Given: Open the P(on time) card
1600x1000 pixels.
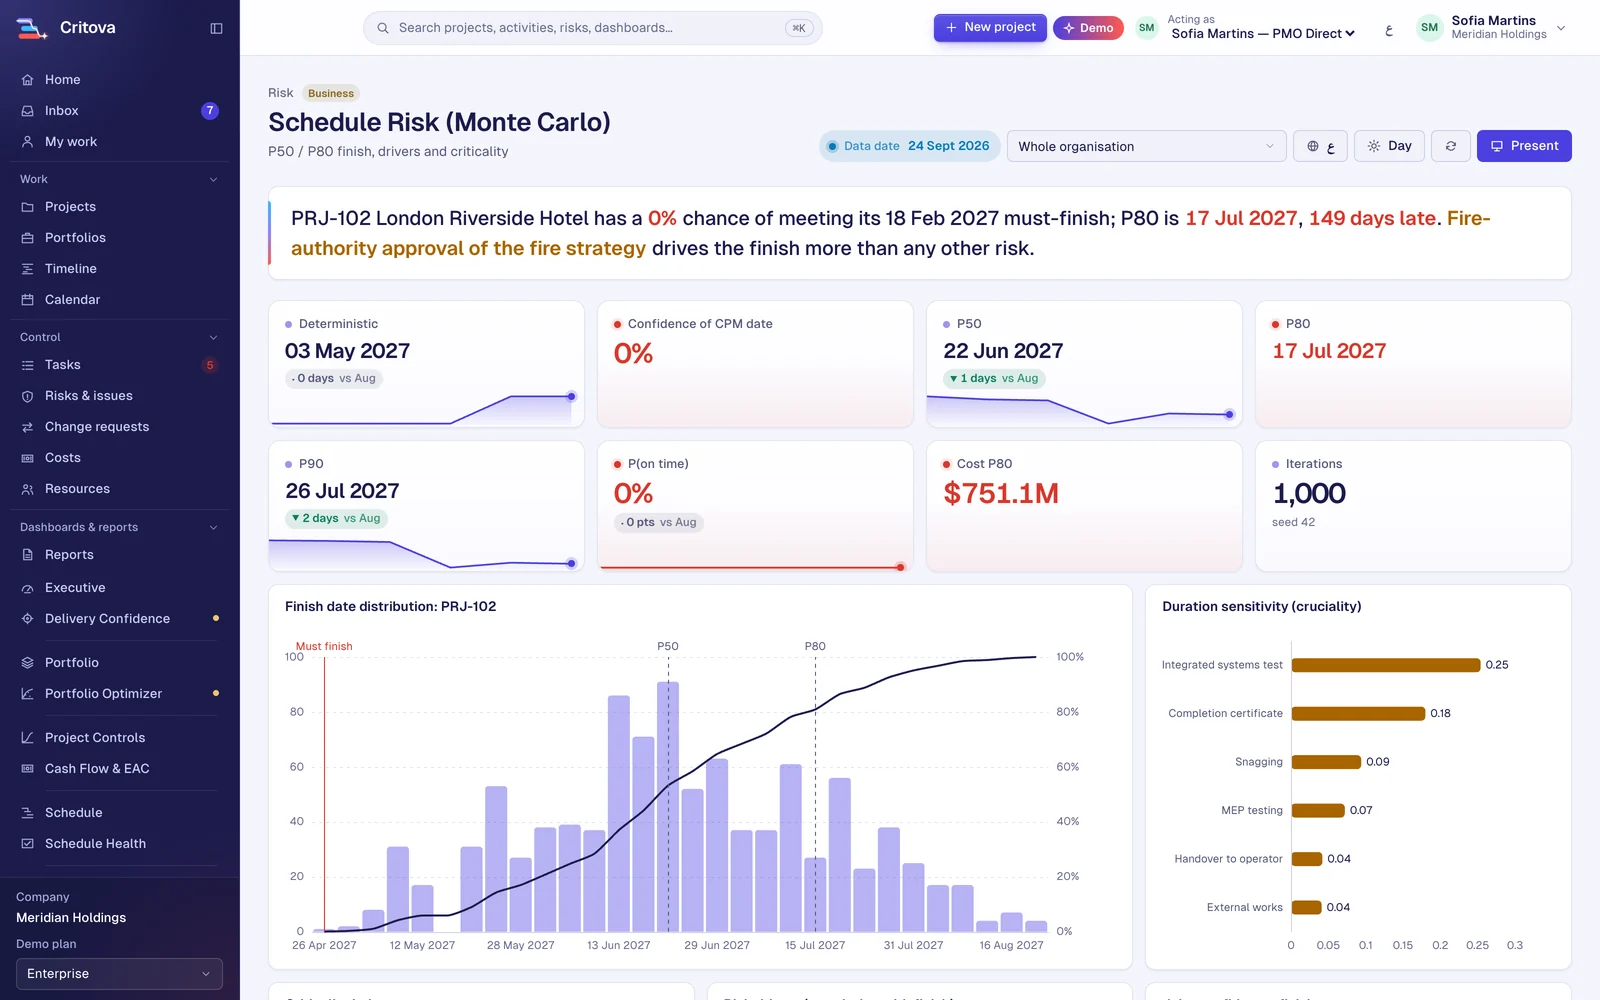Looking at the screenshot, I should click(755, 507).
